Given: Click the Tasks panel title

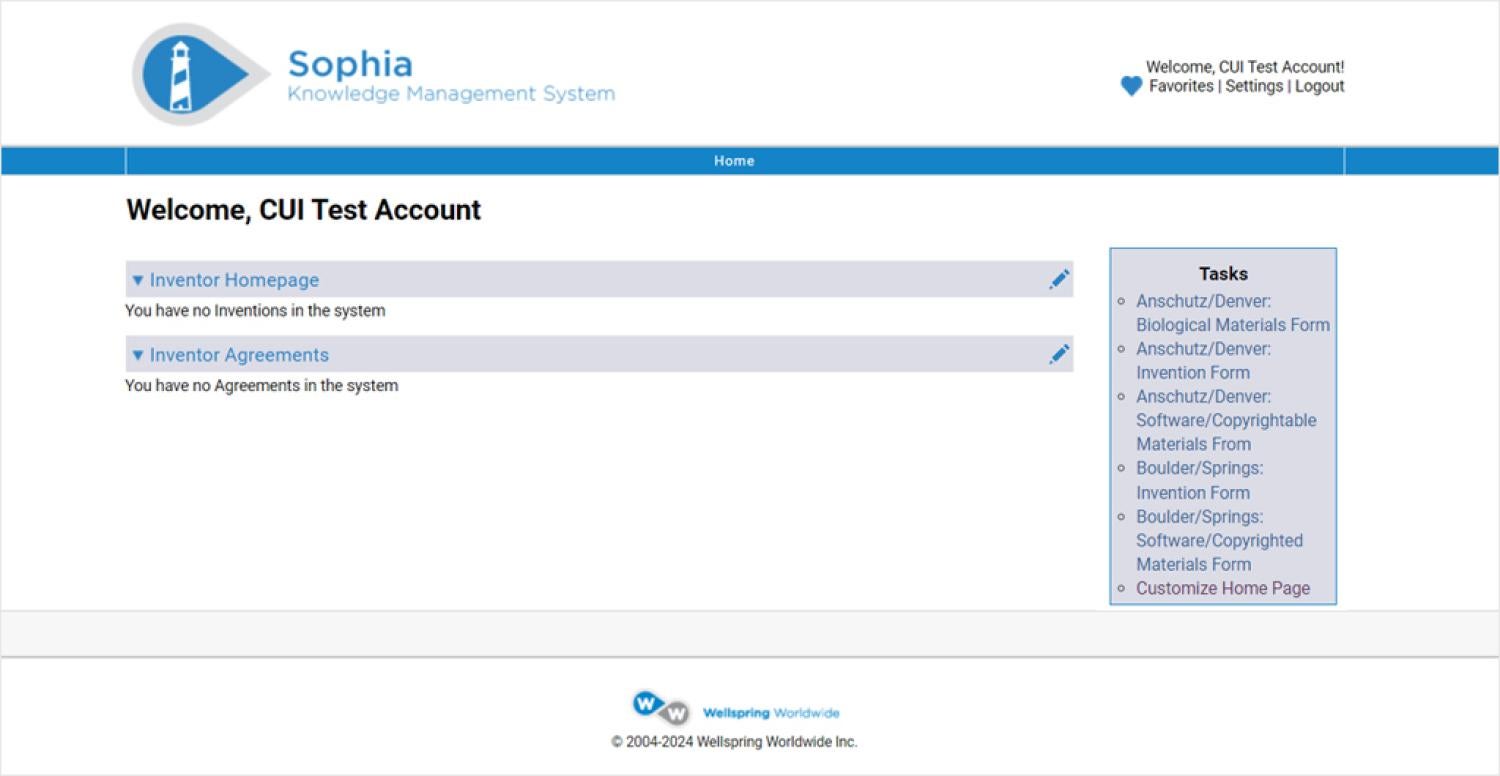Looking at the screenshot, I should [1223, 273].
